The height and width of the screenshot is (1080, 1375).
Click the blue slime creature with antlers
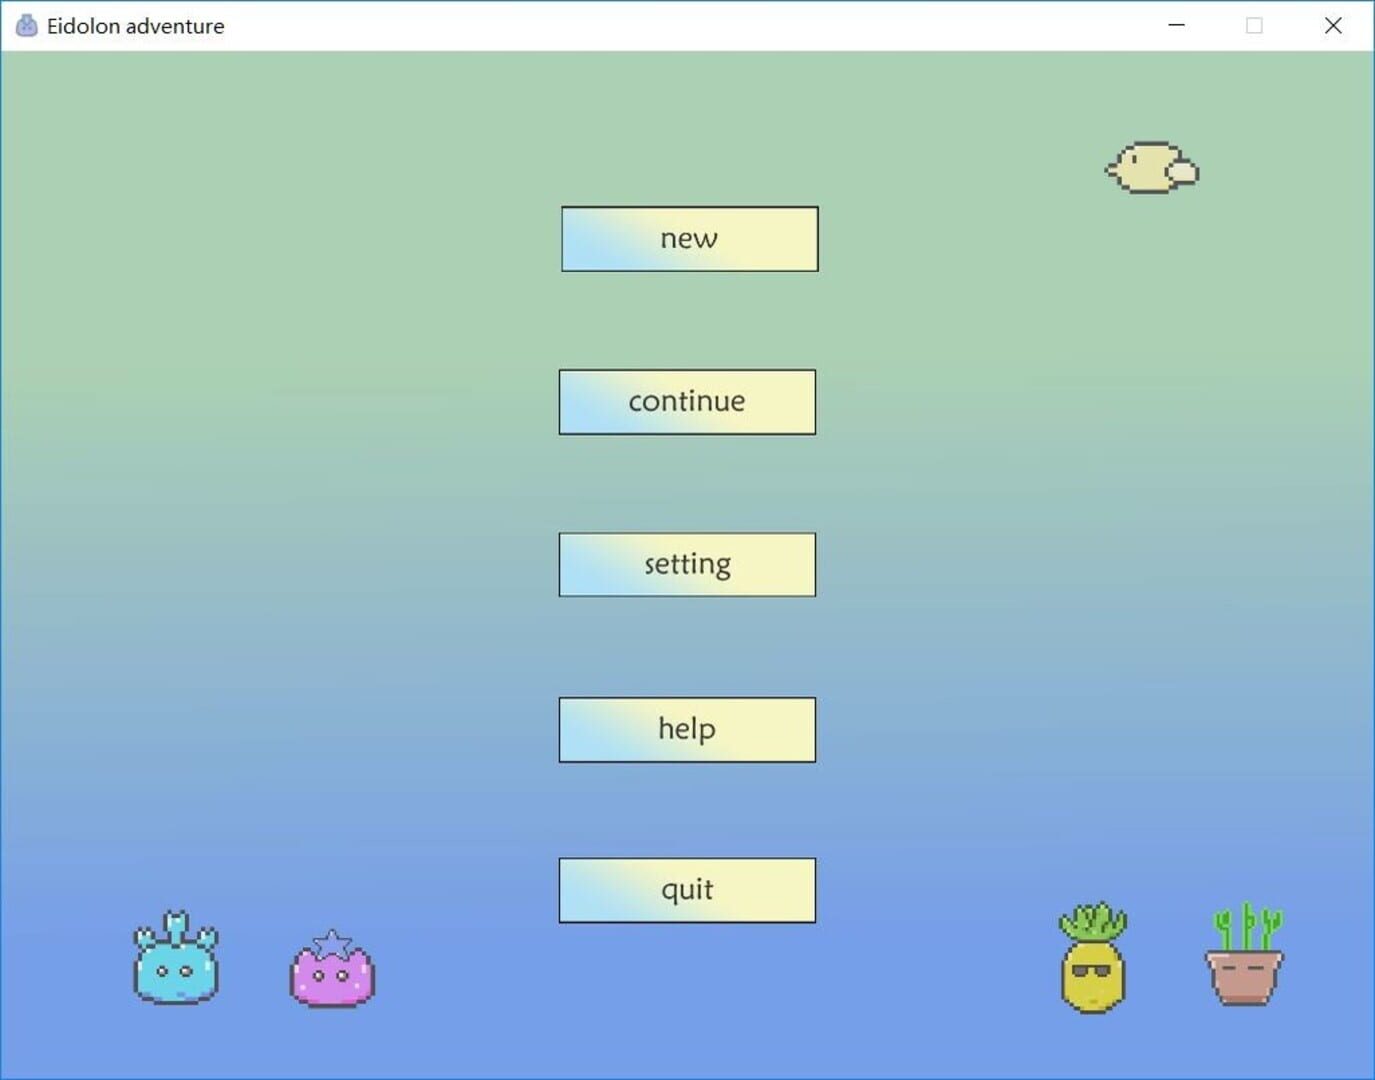pyautogui.click(x=176, y=958)
